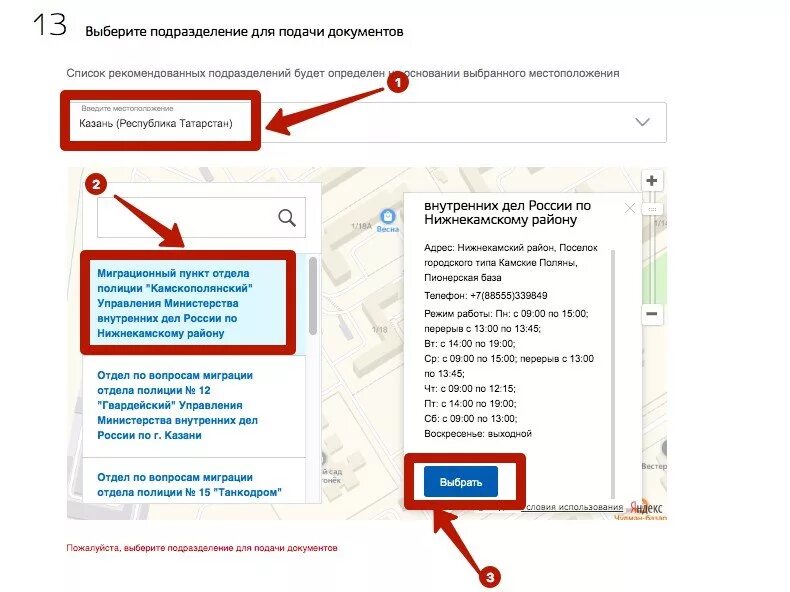Click the Выбрать button

point(460,482)
